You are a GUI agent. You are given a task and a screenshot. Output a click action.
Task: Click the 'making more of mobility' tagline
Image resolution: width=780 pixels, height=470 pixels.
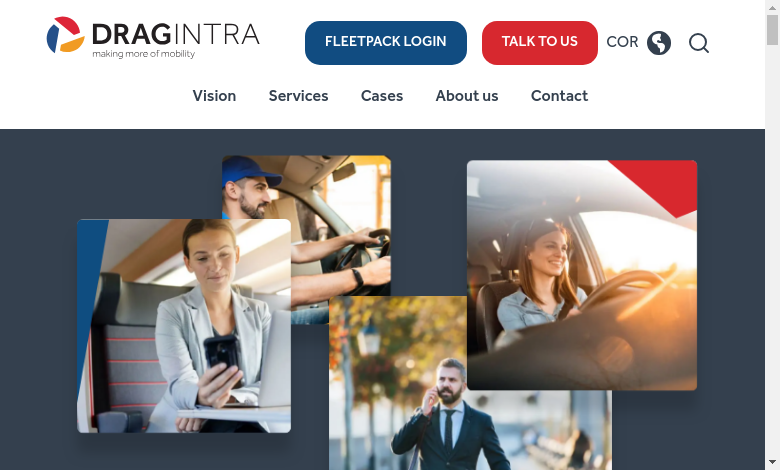[x=144, y=54]
